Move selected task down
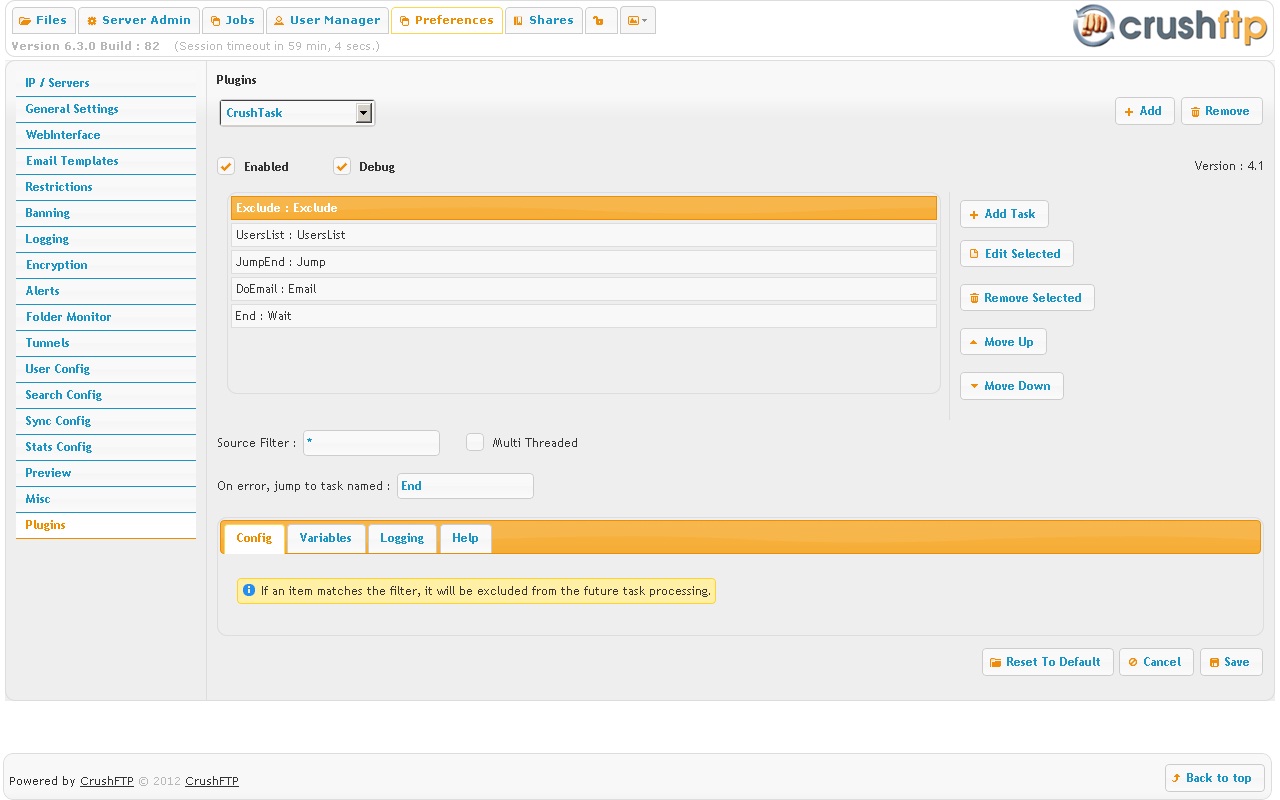This screenshot has width=1280, height=800. 1011,386
